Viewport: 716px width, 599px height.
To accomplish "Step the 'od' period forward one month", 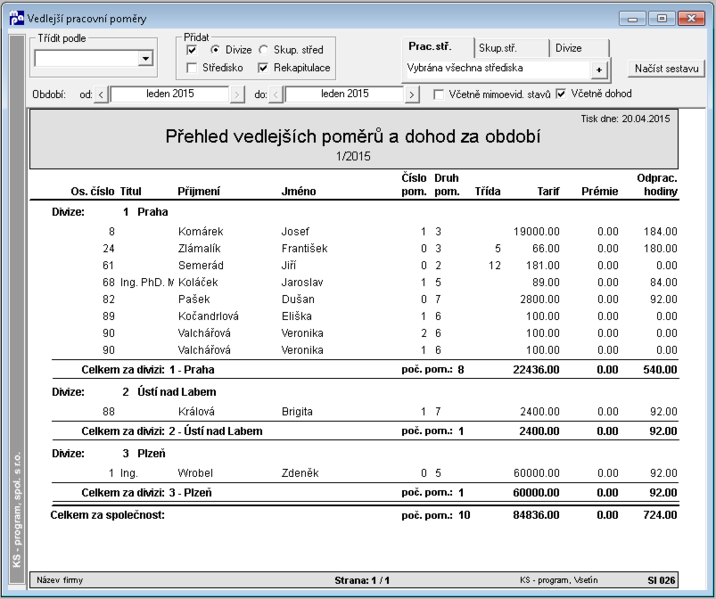I will (237, 95).
